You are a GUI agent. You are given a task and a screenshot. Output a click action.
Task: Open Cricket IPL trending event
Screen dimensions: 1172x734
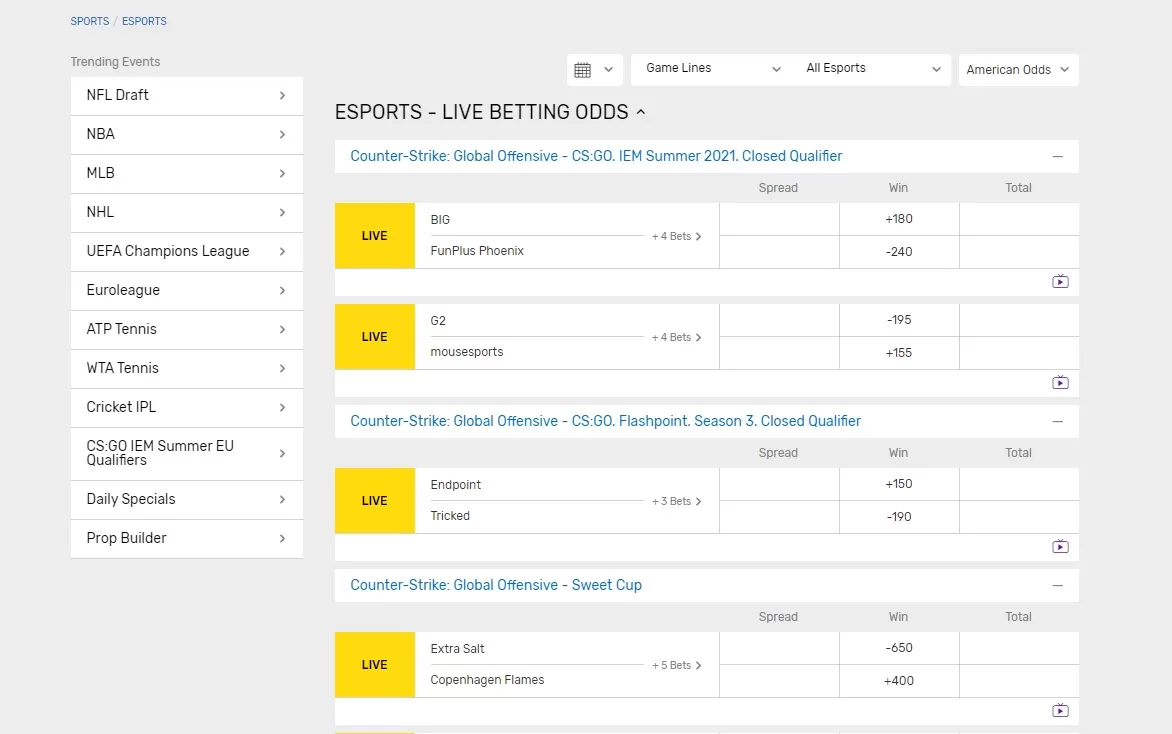point(187,407)
